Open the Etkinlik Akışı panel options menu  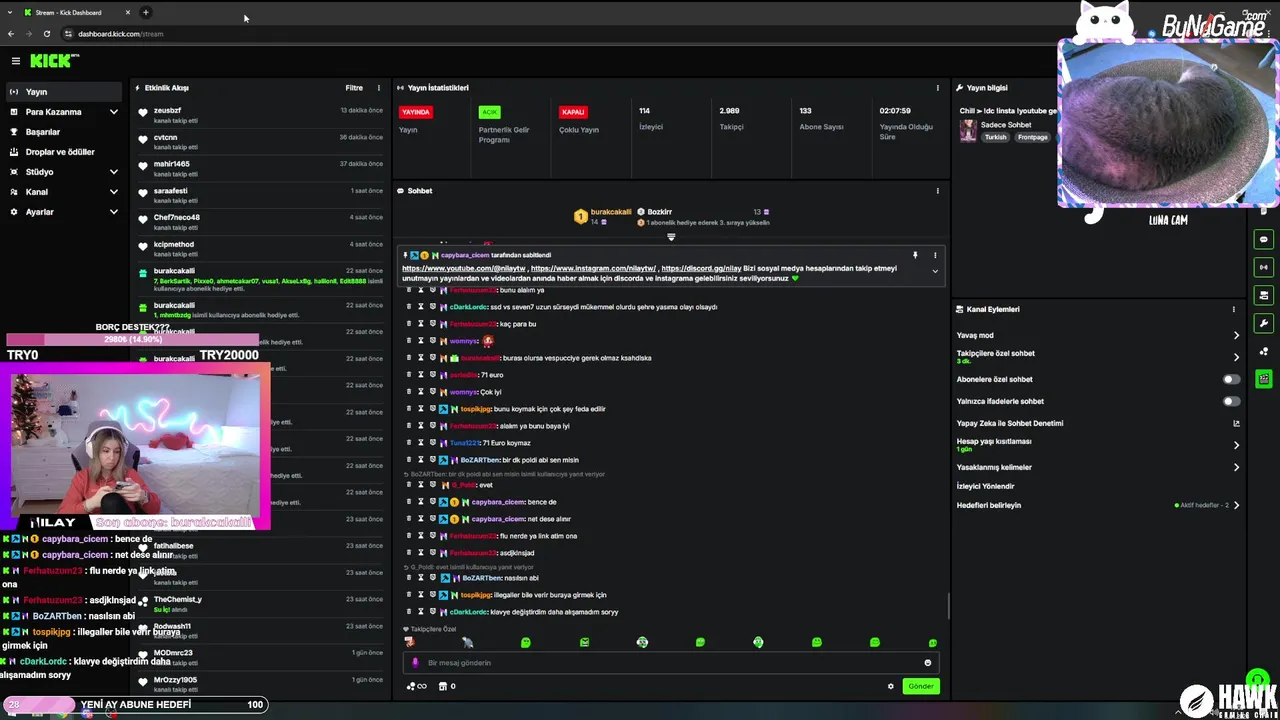[378, 88]
